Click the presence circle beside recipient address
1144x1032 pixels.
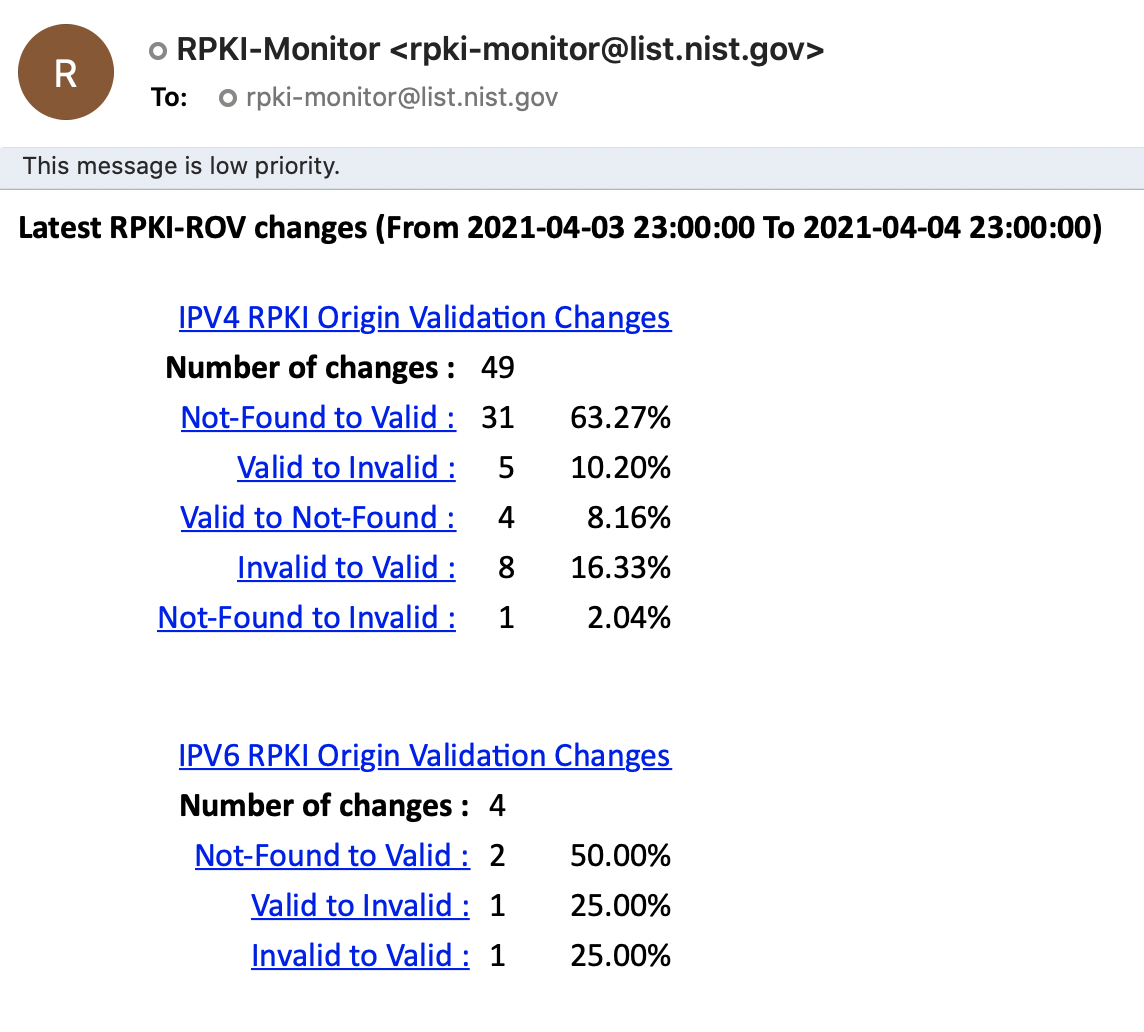pyautogui.click(x=227, y=97)
